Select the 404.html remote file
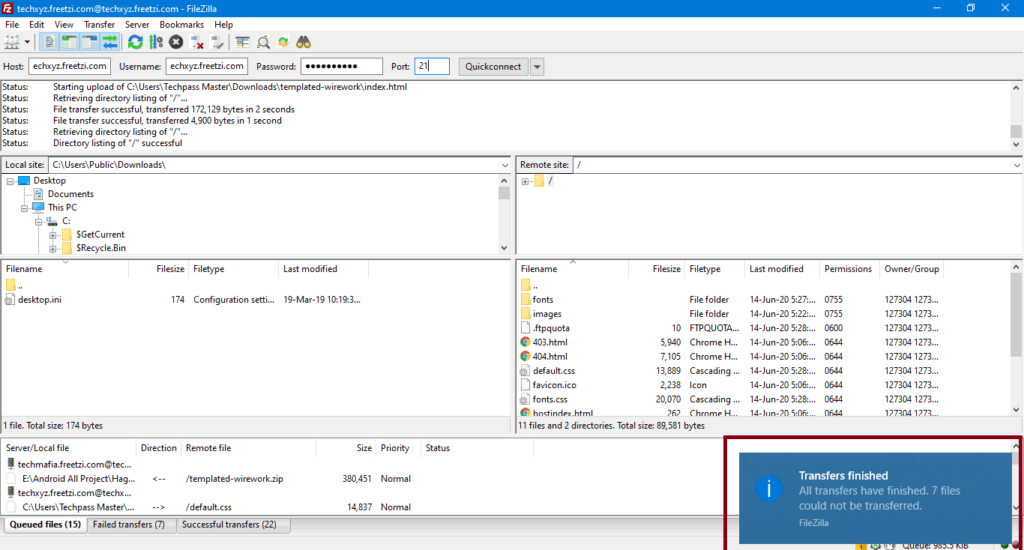The image size is (1024, 550). (x=550, y=357)
